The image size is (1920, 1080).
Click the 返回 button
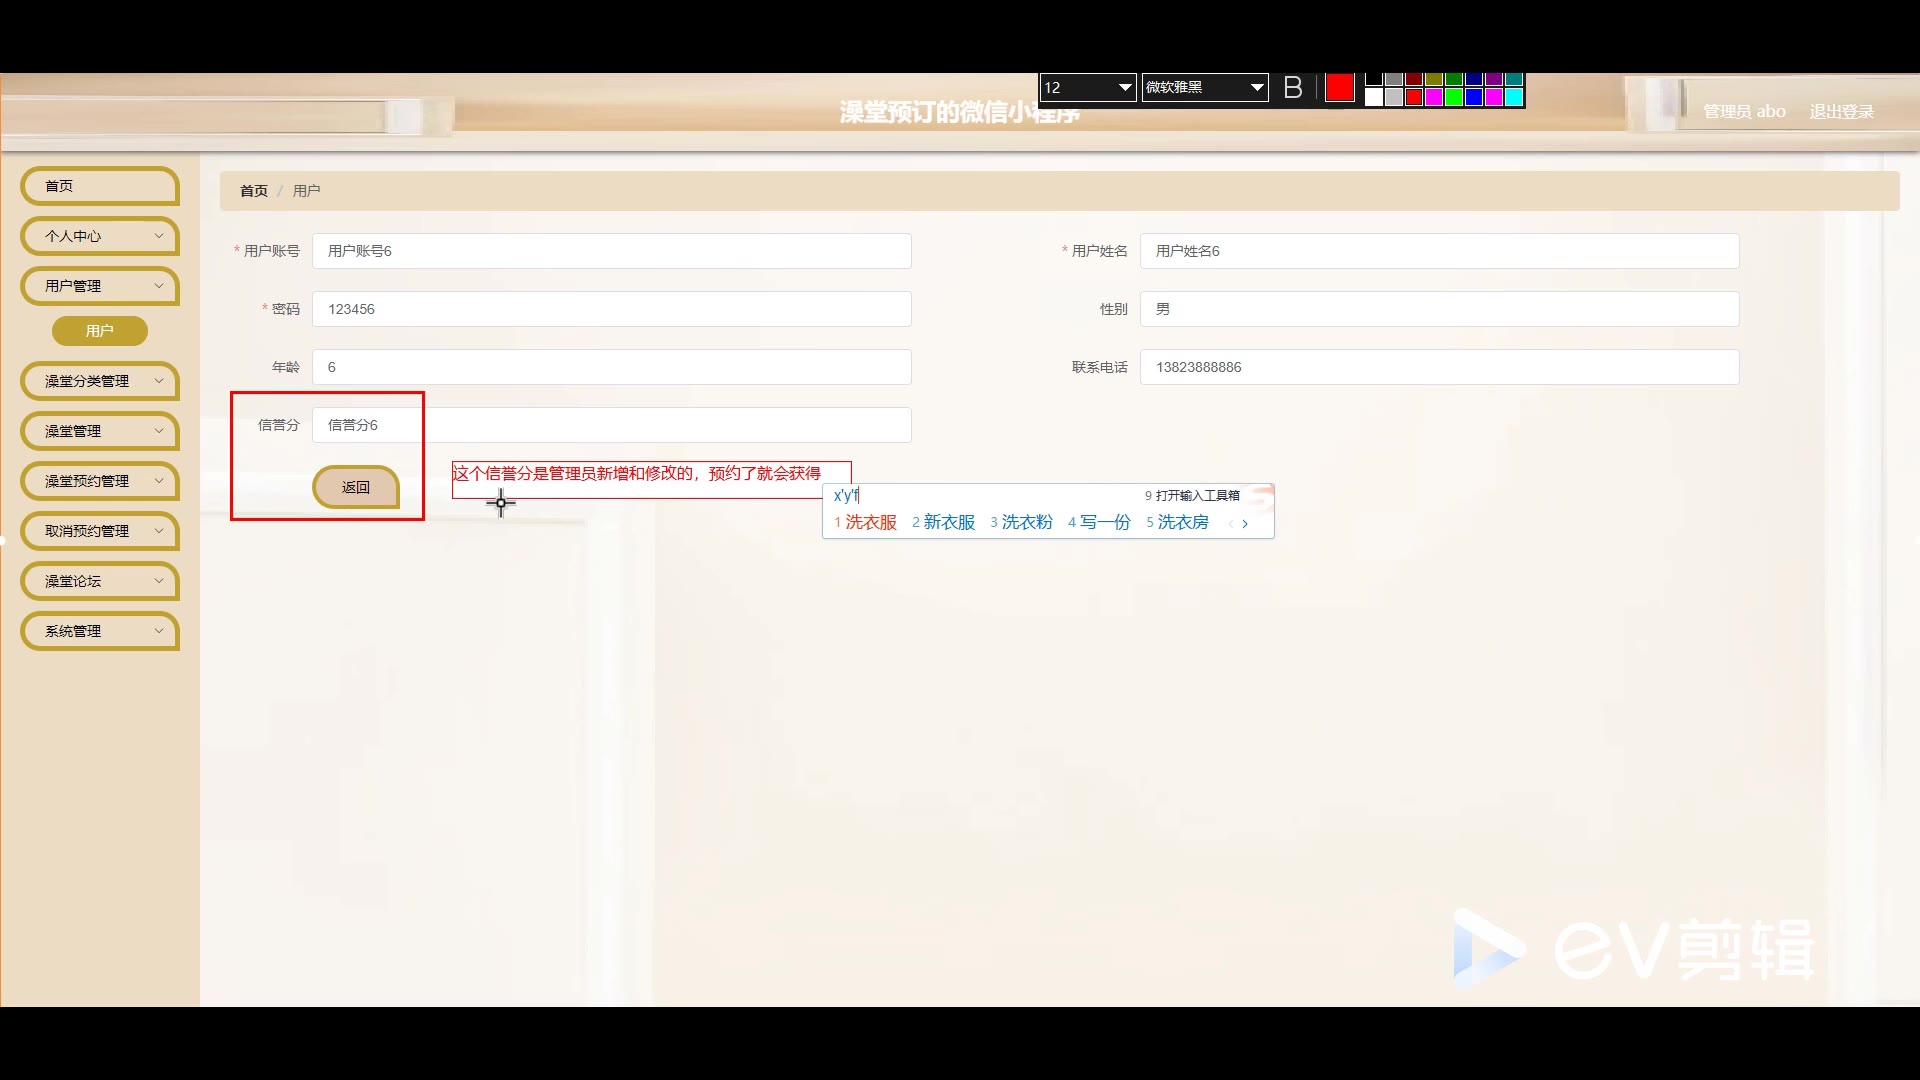(356, 487)
